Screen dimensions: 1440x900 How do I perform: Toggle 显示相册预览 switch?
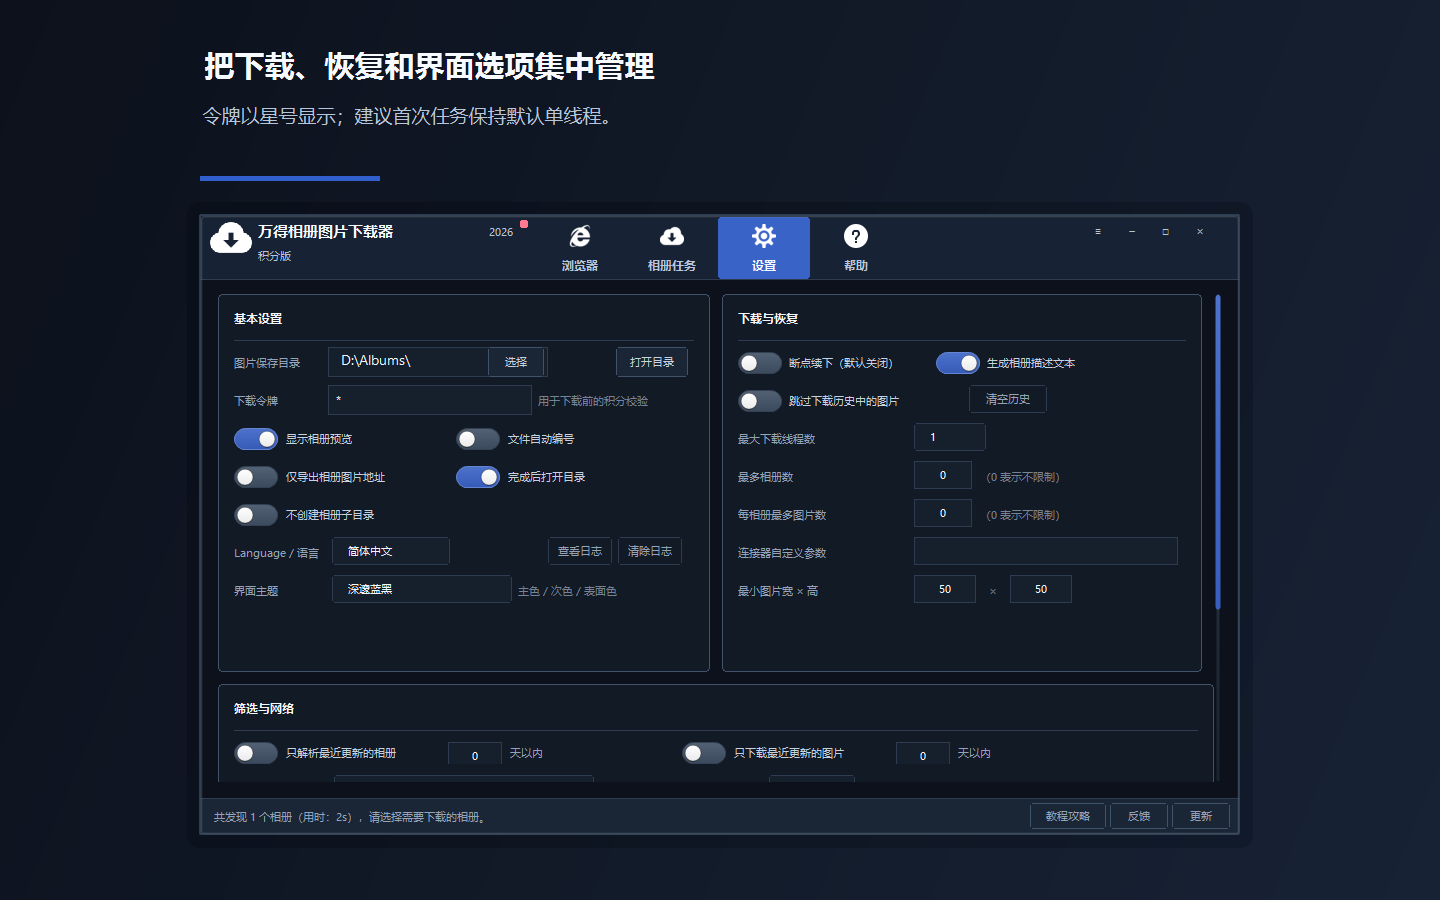pos(256,439)
